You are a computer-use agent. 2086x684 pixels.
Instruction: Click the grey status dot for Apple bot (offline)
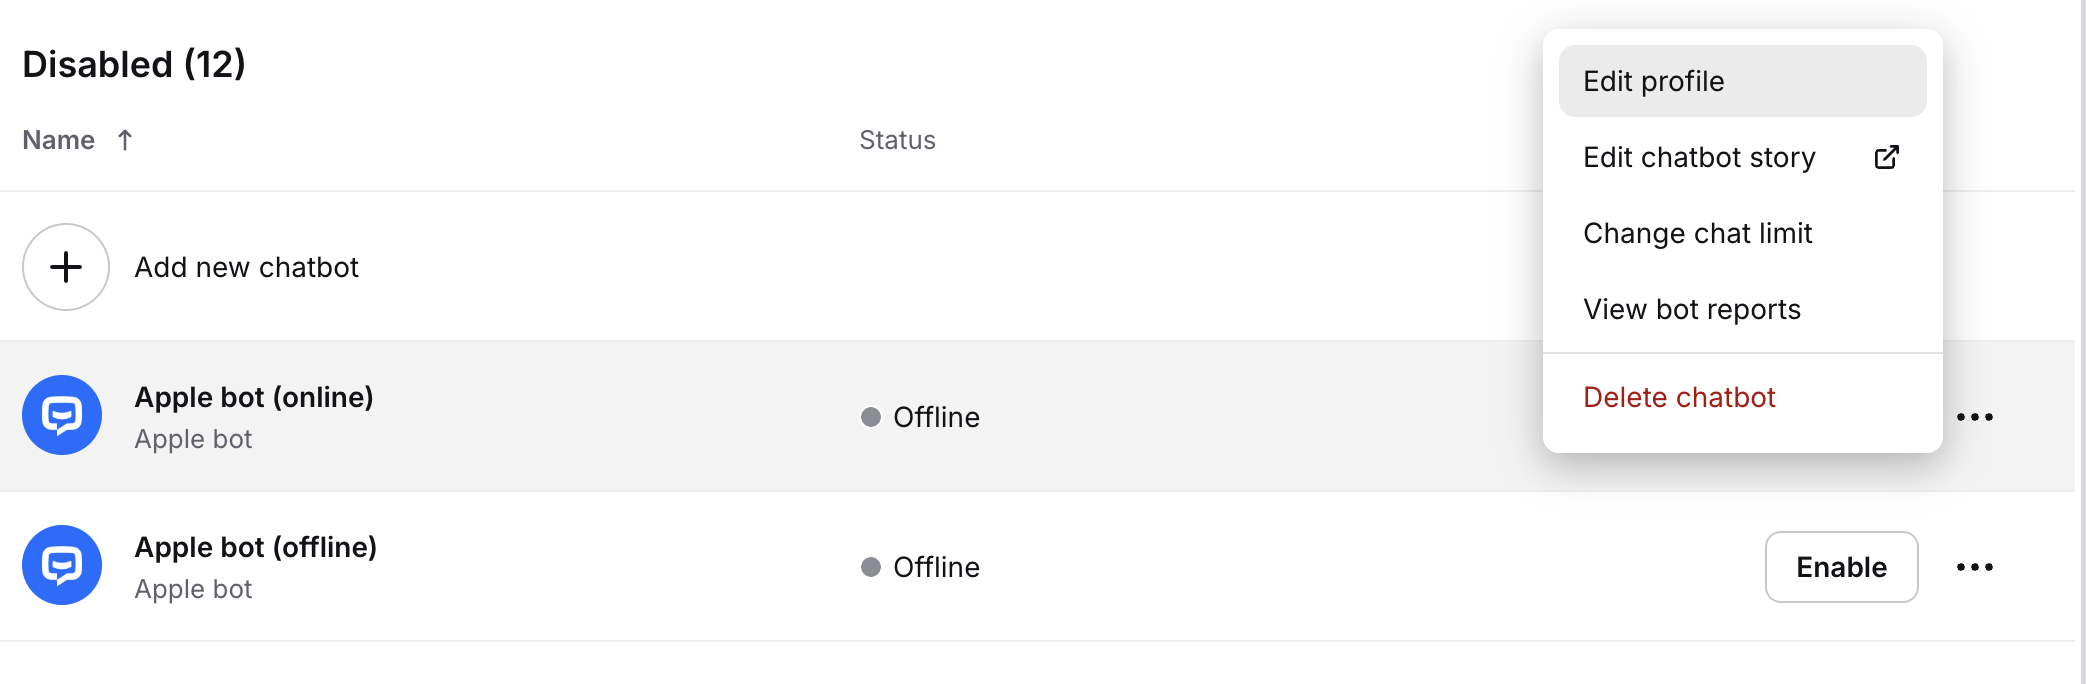(x=871, y=567)
